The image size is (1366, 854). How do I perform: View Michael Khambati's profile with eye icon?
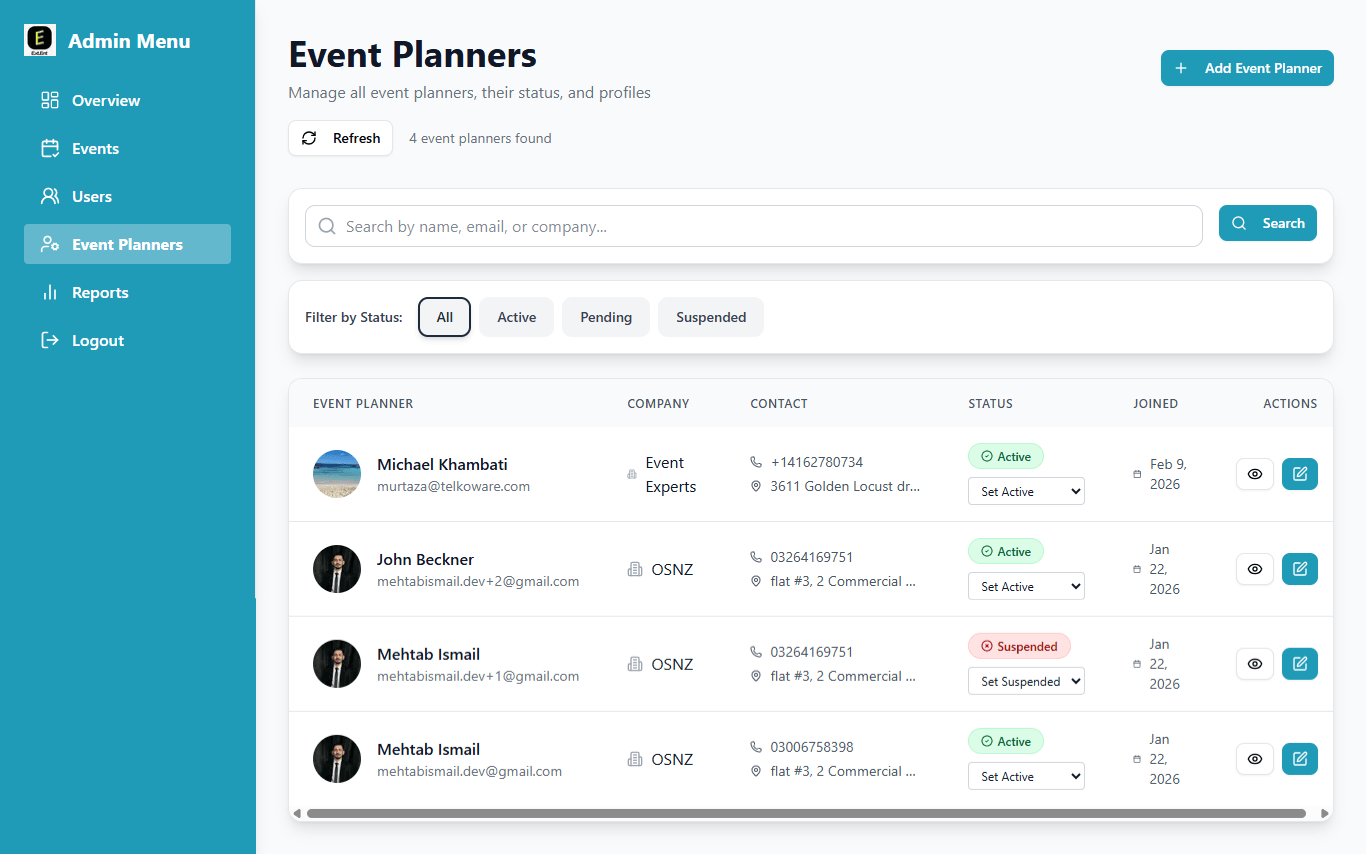[1255, 474]
